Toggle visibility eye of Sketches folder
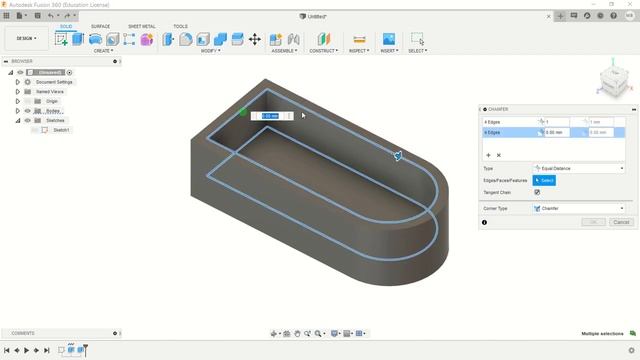This screenshot has width=640, height=360. pos(28,120)
